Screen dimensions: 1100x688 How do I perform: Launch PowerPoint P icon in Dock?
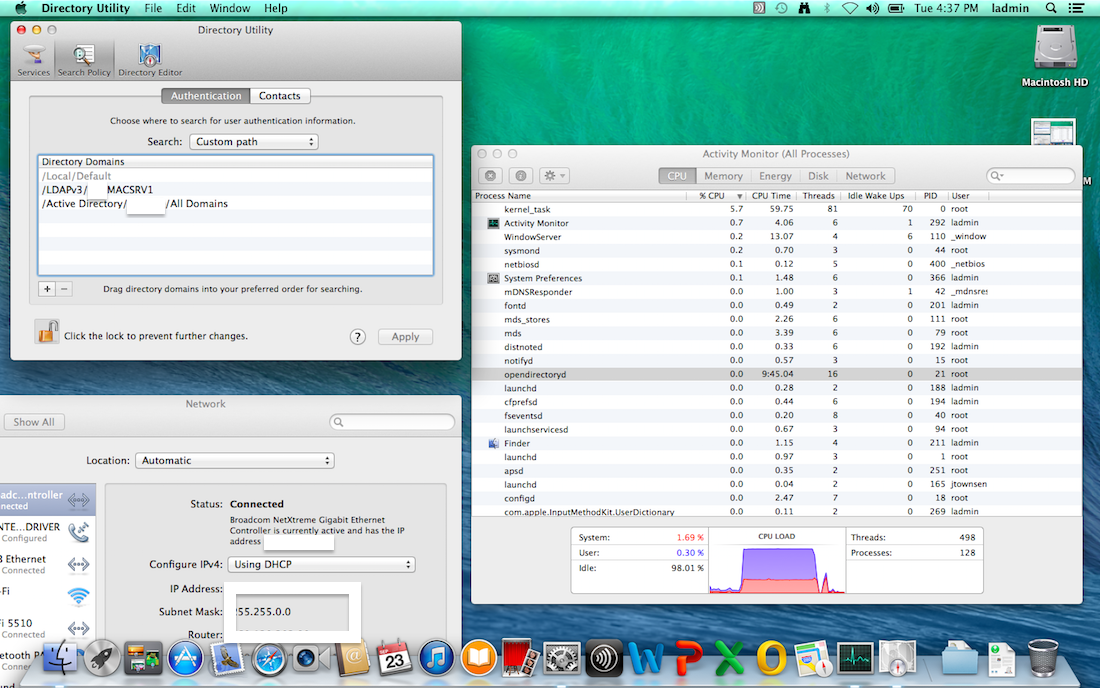pos(688,658)
